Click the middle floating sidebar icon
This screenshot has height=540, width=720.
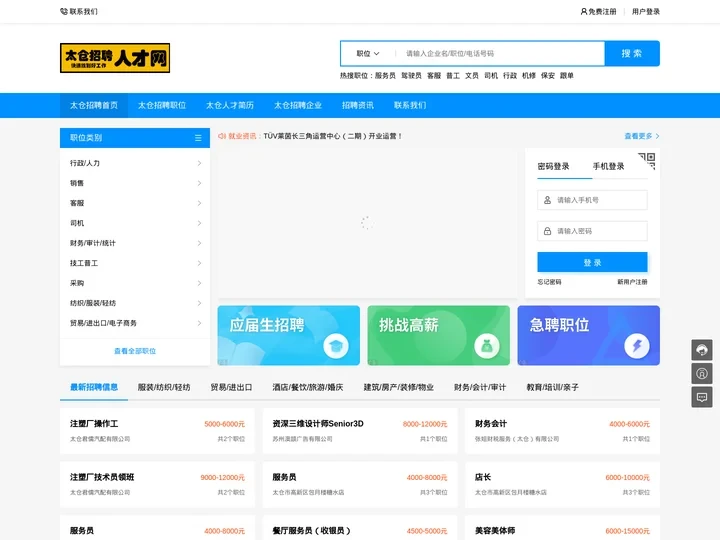coord(702,373)
